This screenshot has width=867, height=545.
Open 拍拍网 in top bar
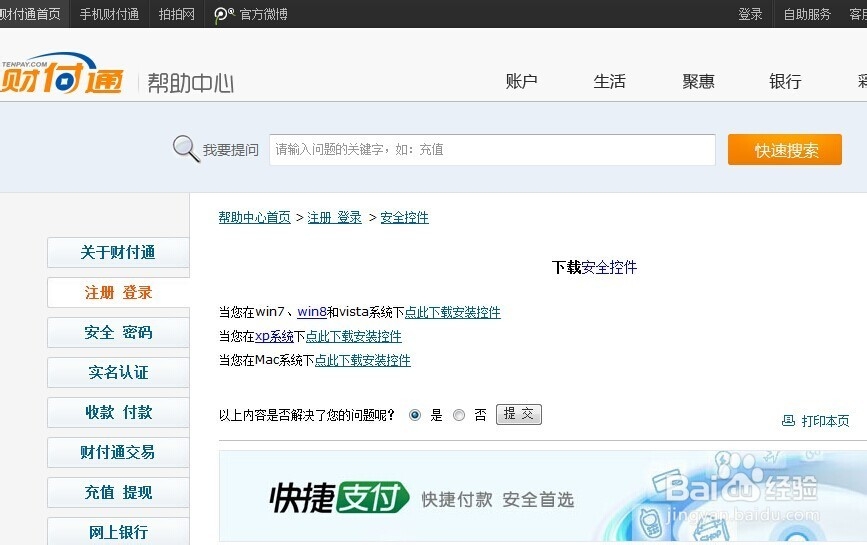coord(176,14)
